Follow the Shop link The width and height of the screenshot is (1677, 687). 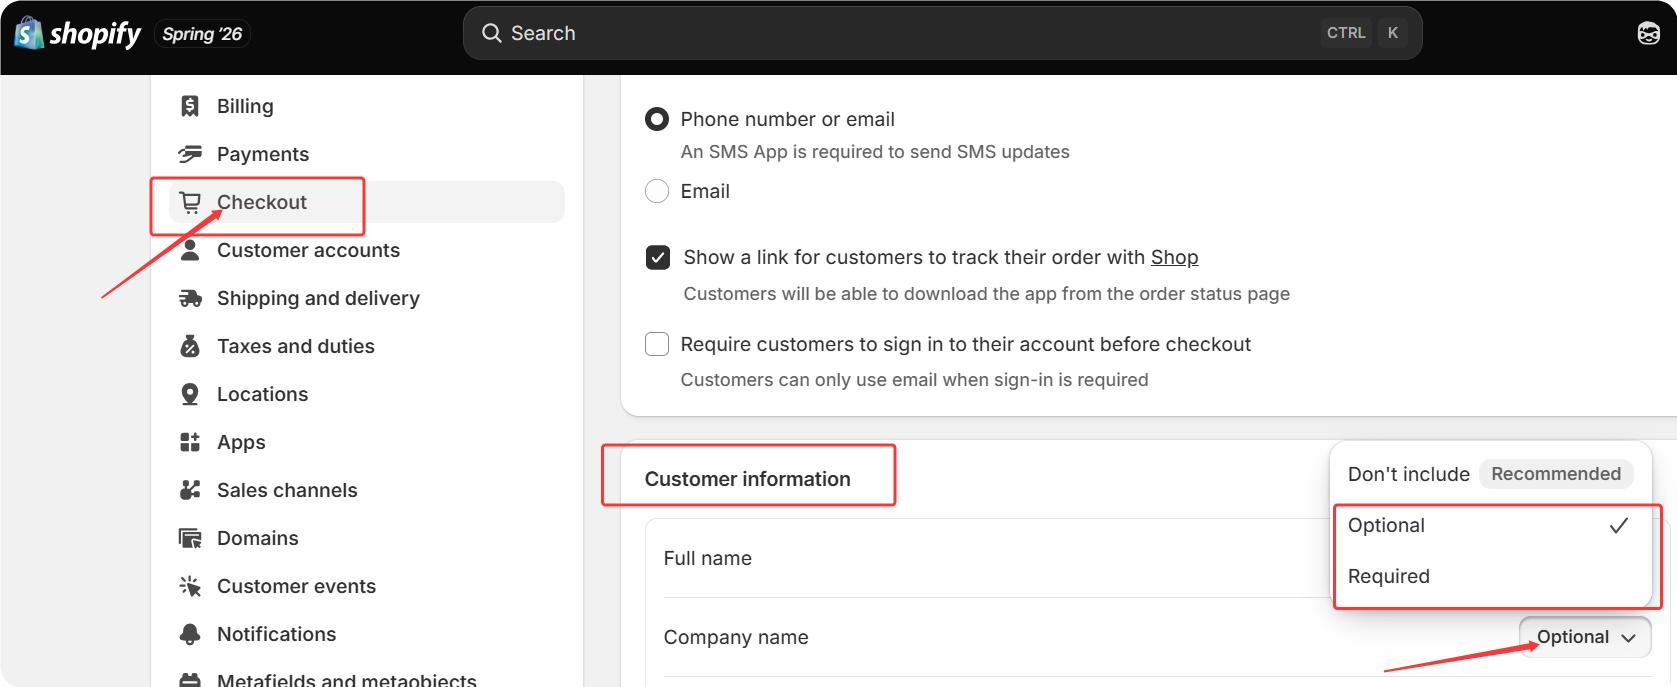[x=1174, y=257]
